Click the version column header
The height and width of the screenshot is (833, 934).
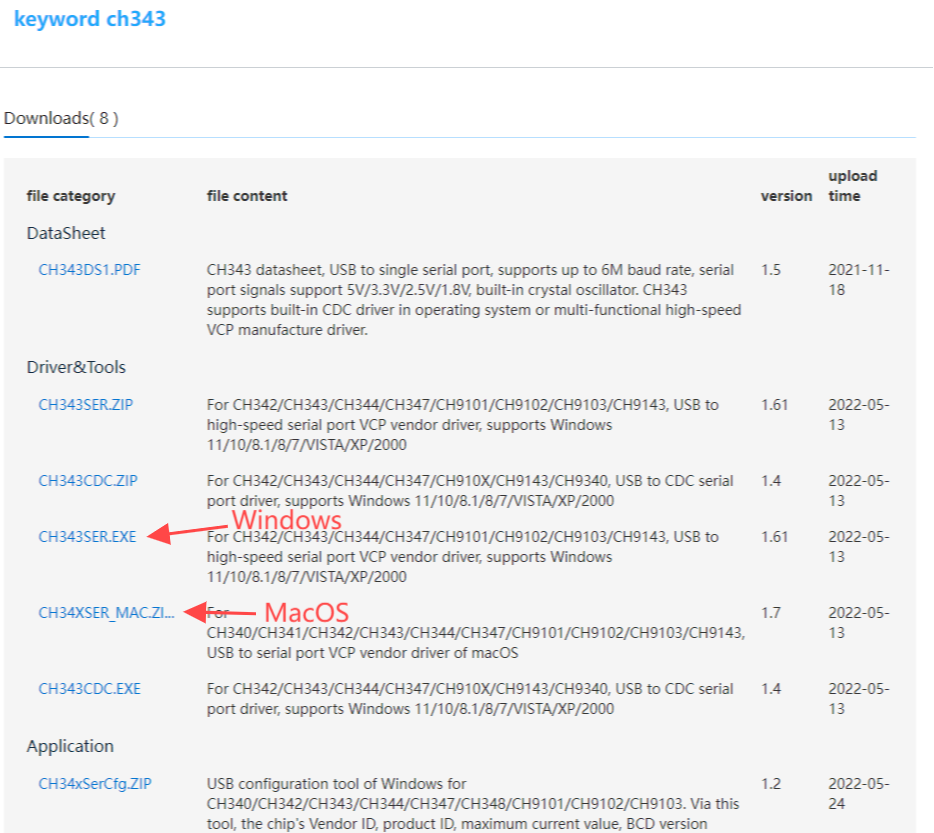pyautogui.click(x=786, y=196)
